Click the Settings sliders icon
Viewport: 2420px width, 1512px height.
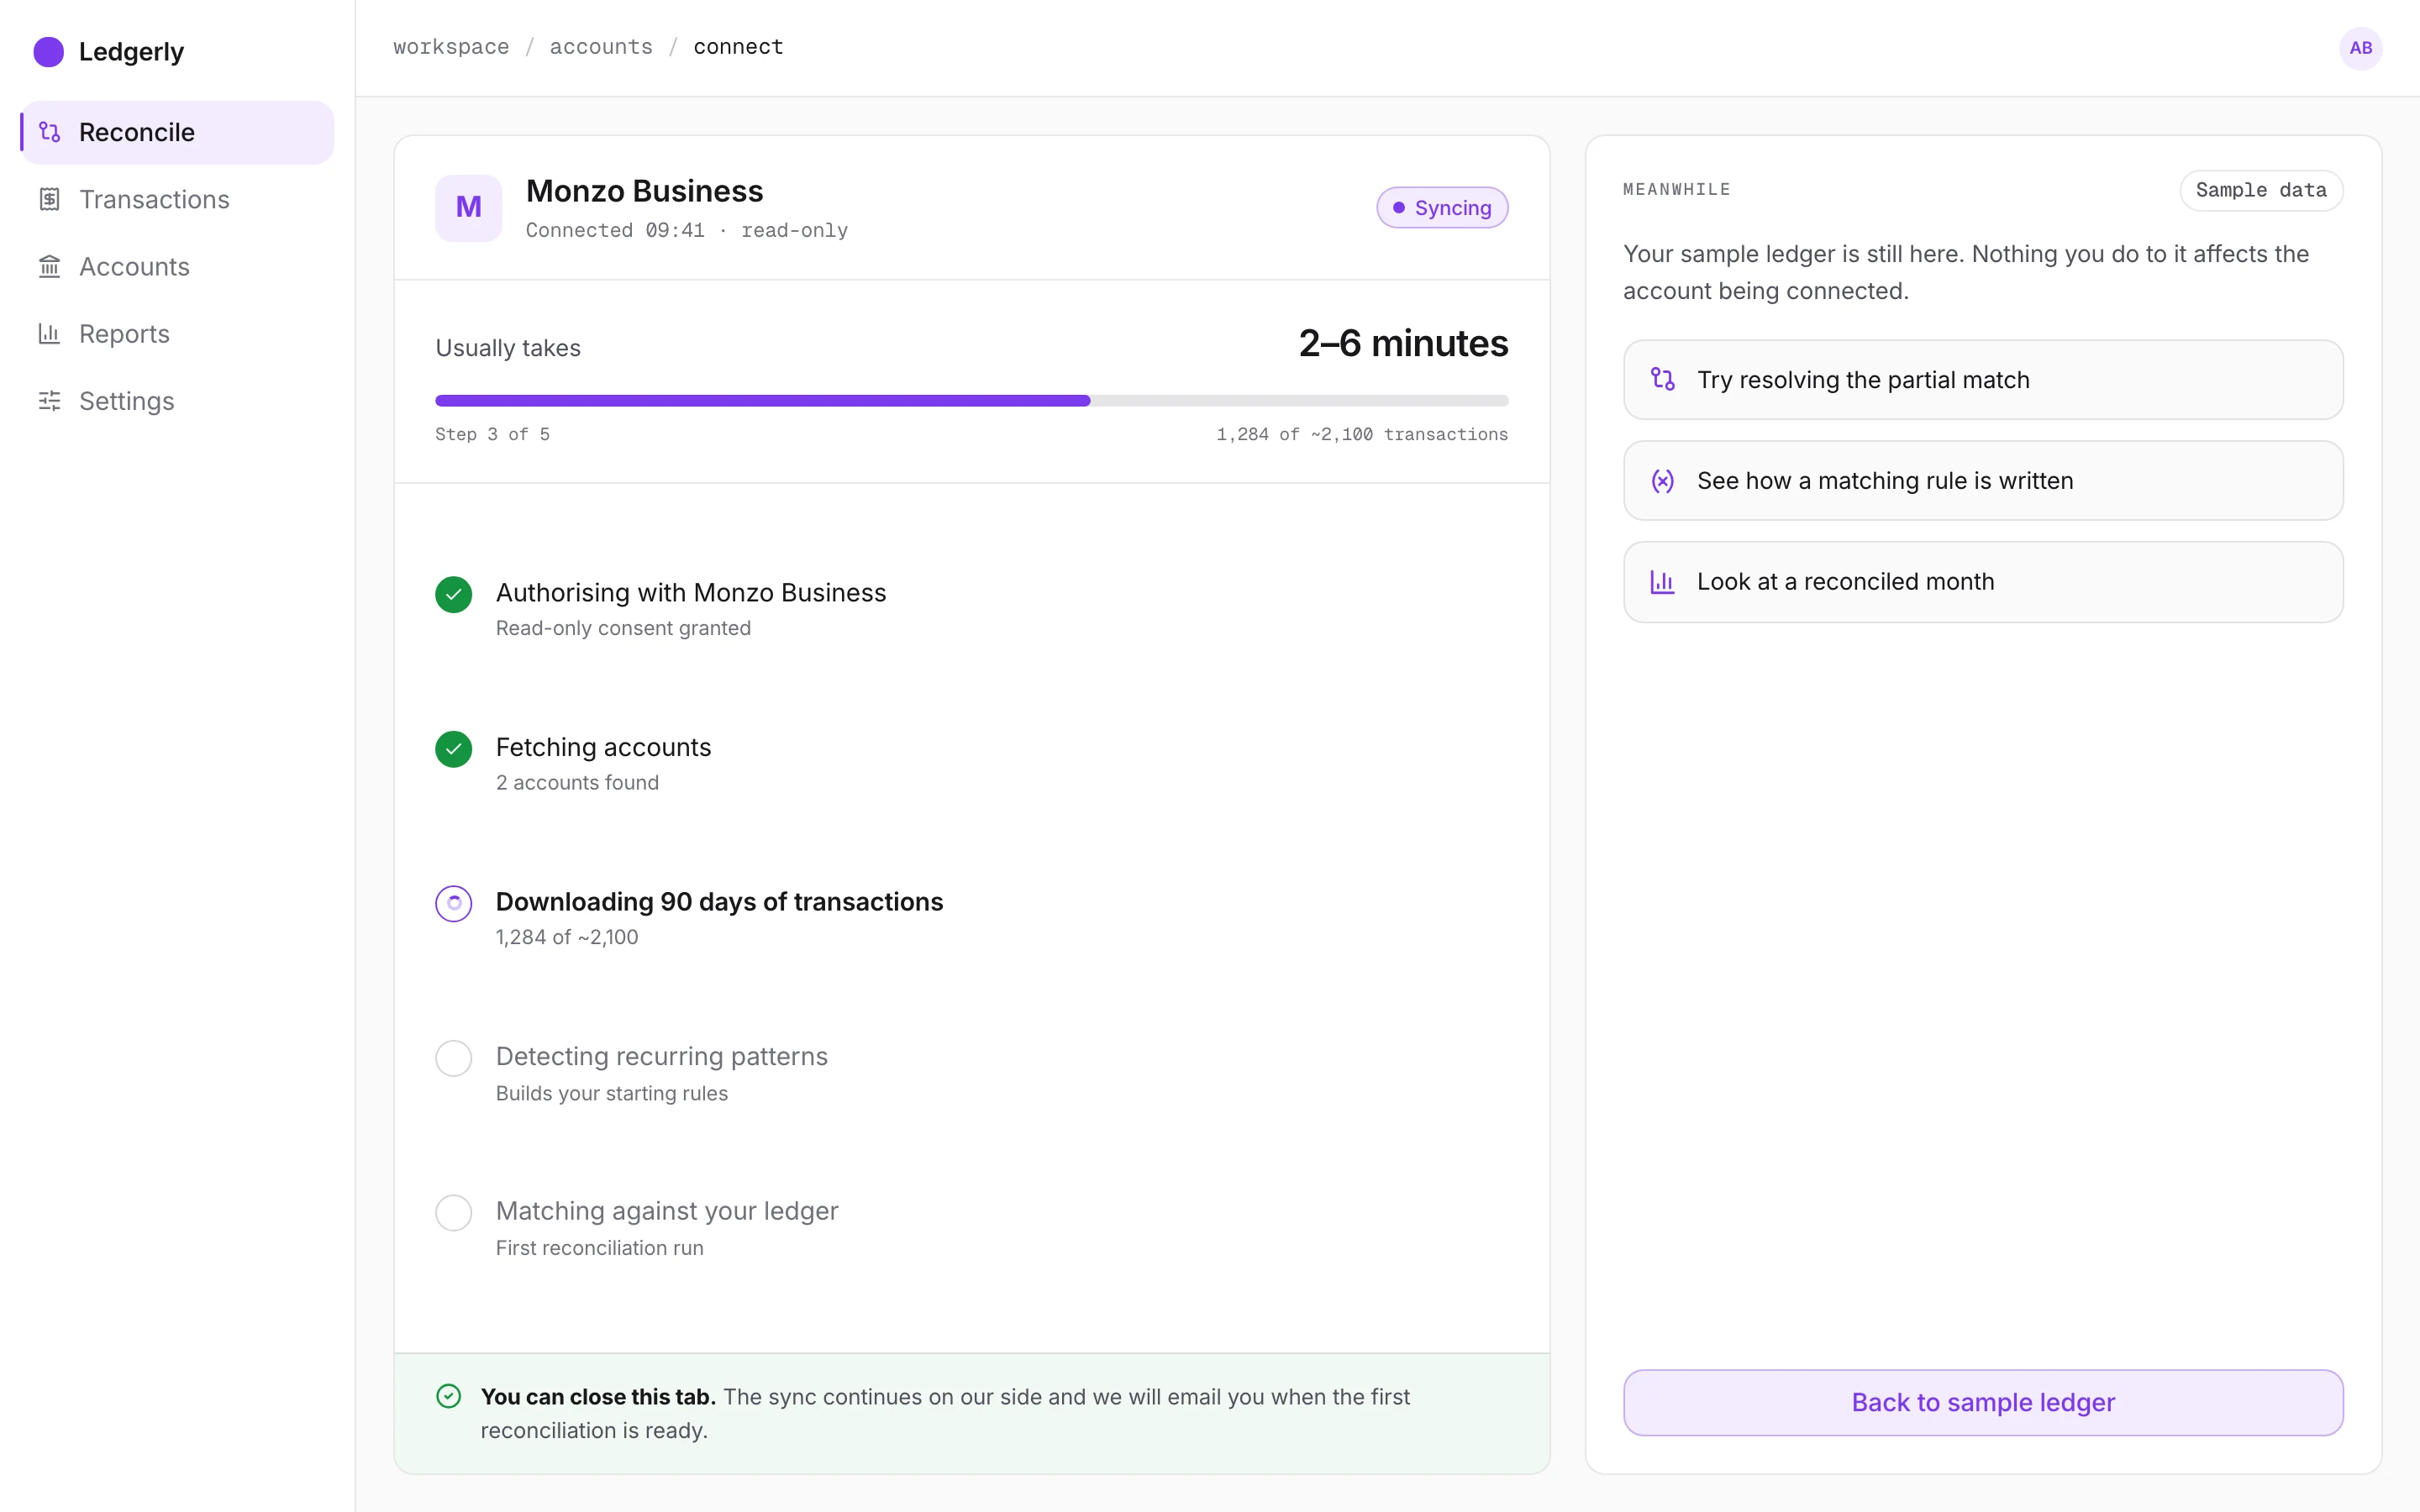click(x=49, y=401)
